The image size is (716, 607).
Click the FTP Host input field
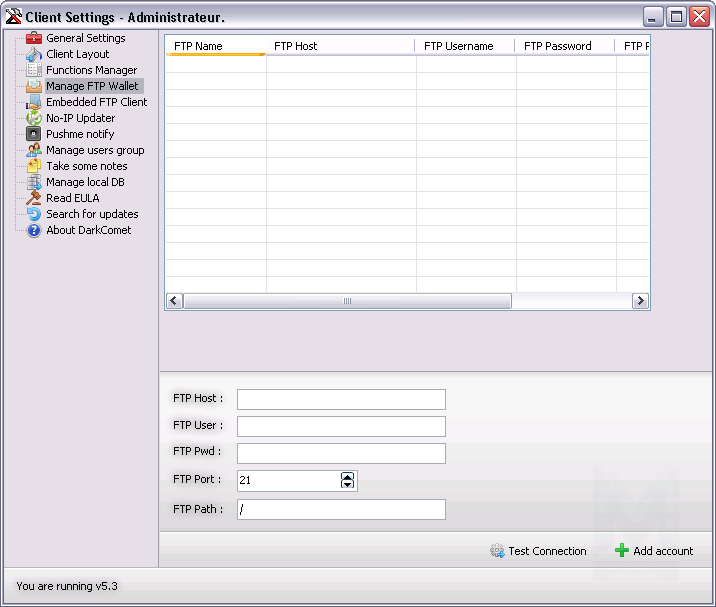click(341, 400)
